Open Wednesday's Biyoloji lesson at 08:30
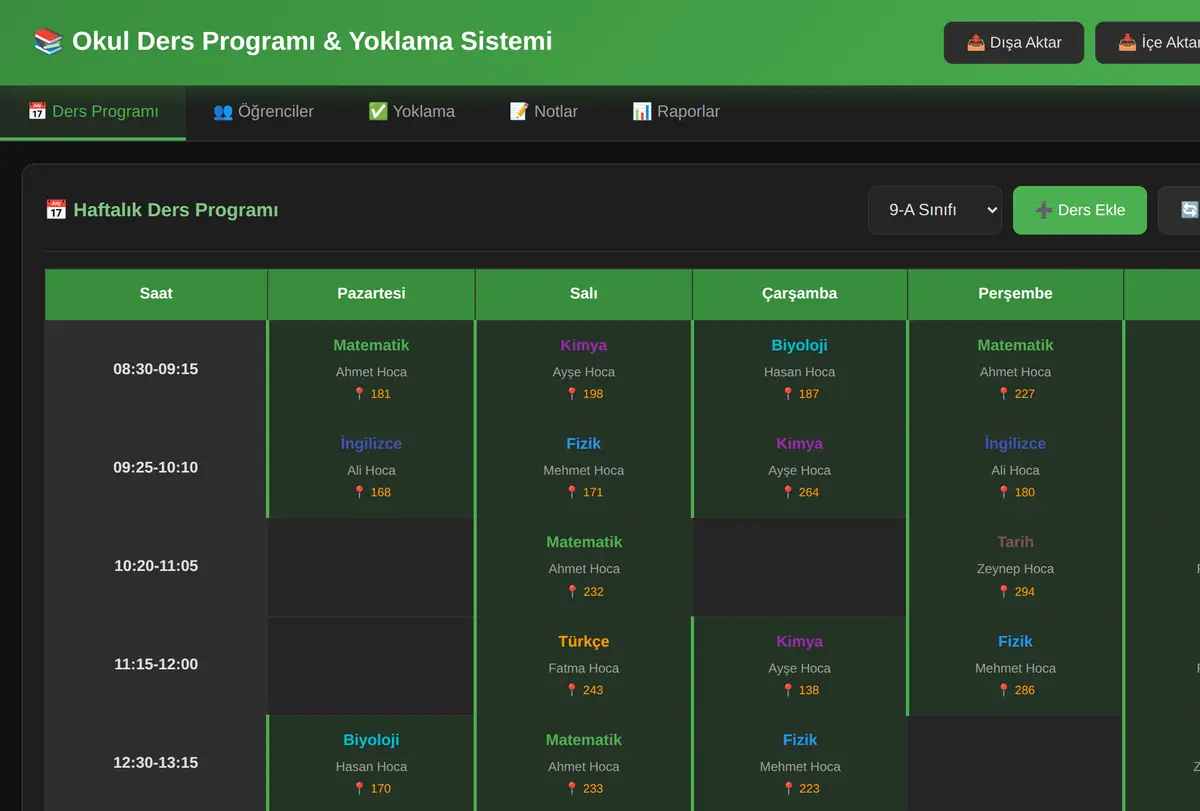This screenshot has height=811, width=1200. (800, 369)
